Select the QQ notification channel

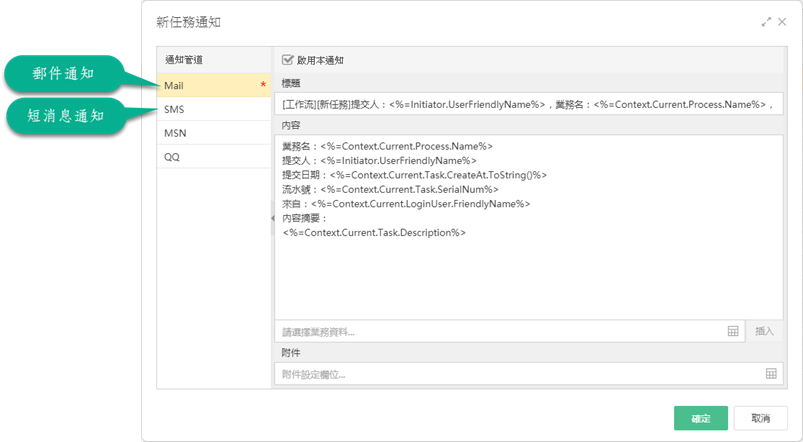(214, 157)
